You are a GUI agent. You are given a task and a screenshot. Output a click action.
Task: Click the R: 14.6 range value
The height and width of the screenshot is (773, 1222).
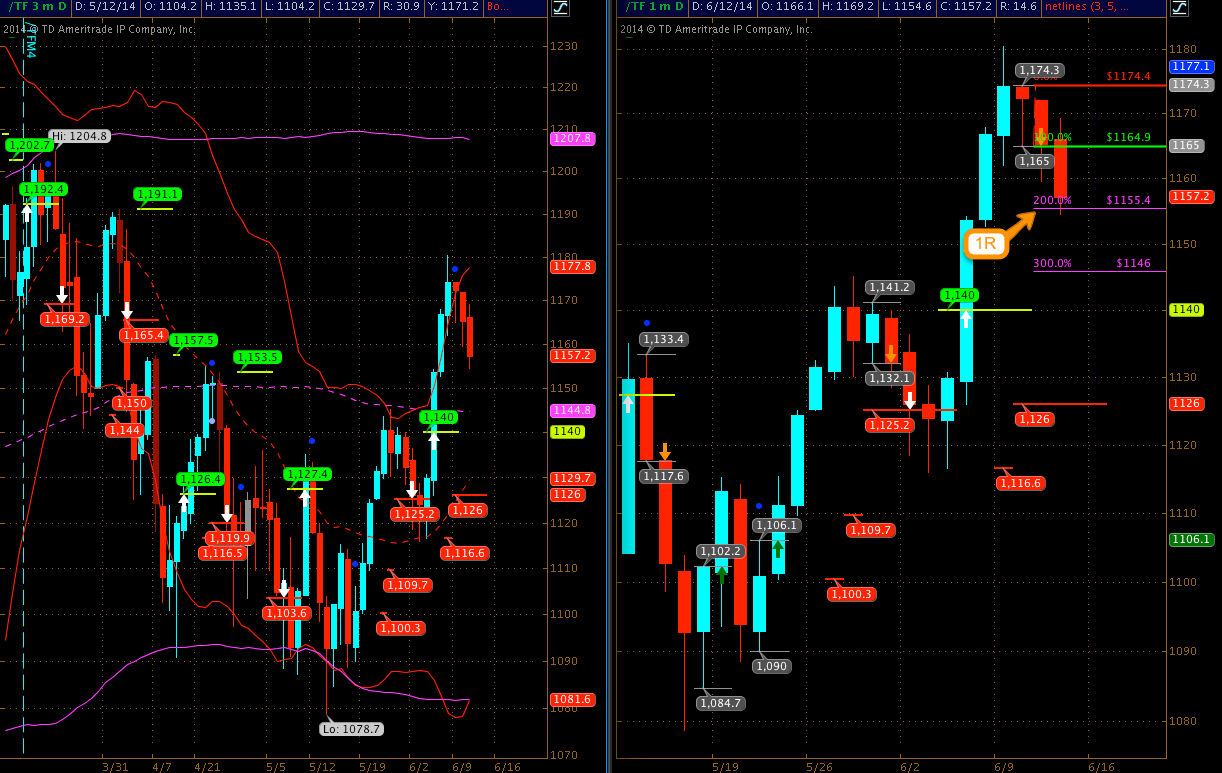coord(1018,7)
